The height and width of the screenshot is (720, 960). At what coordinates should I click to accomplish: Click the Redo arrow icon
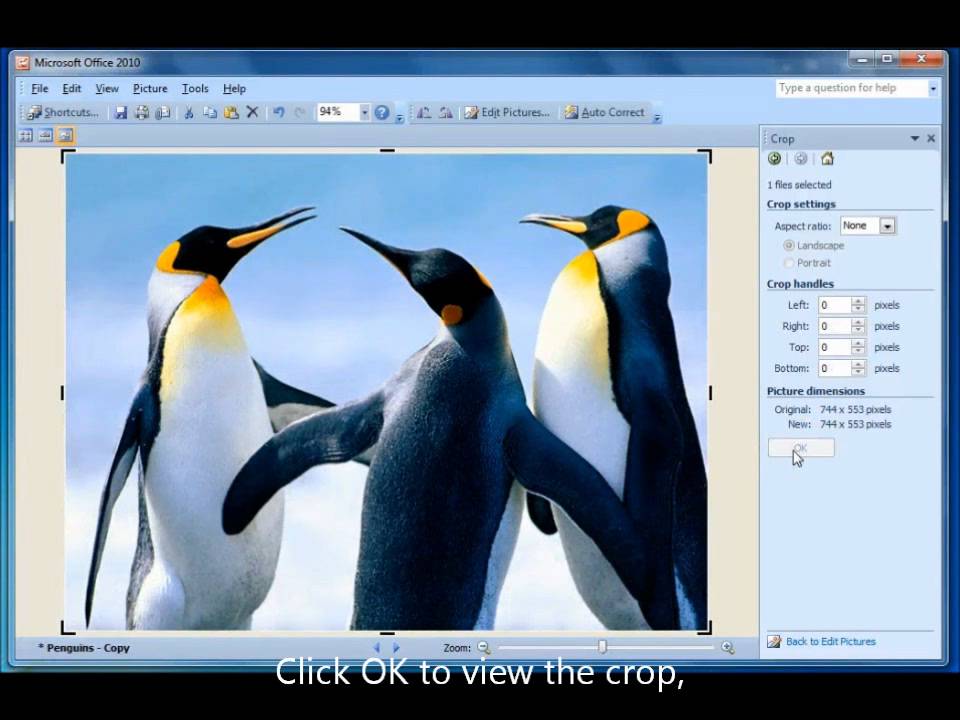pos(300,112)
